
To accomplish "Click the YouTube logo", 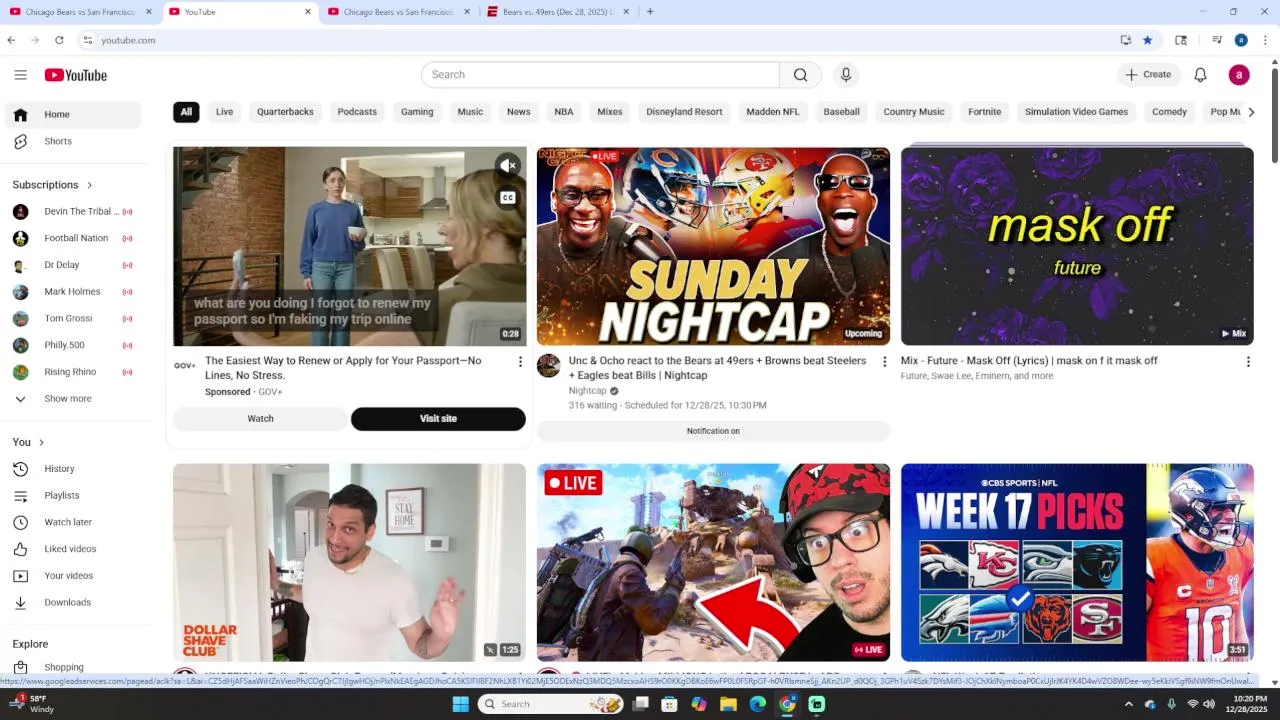I will (76, 75).
